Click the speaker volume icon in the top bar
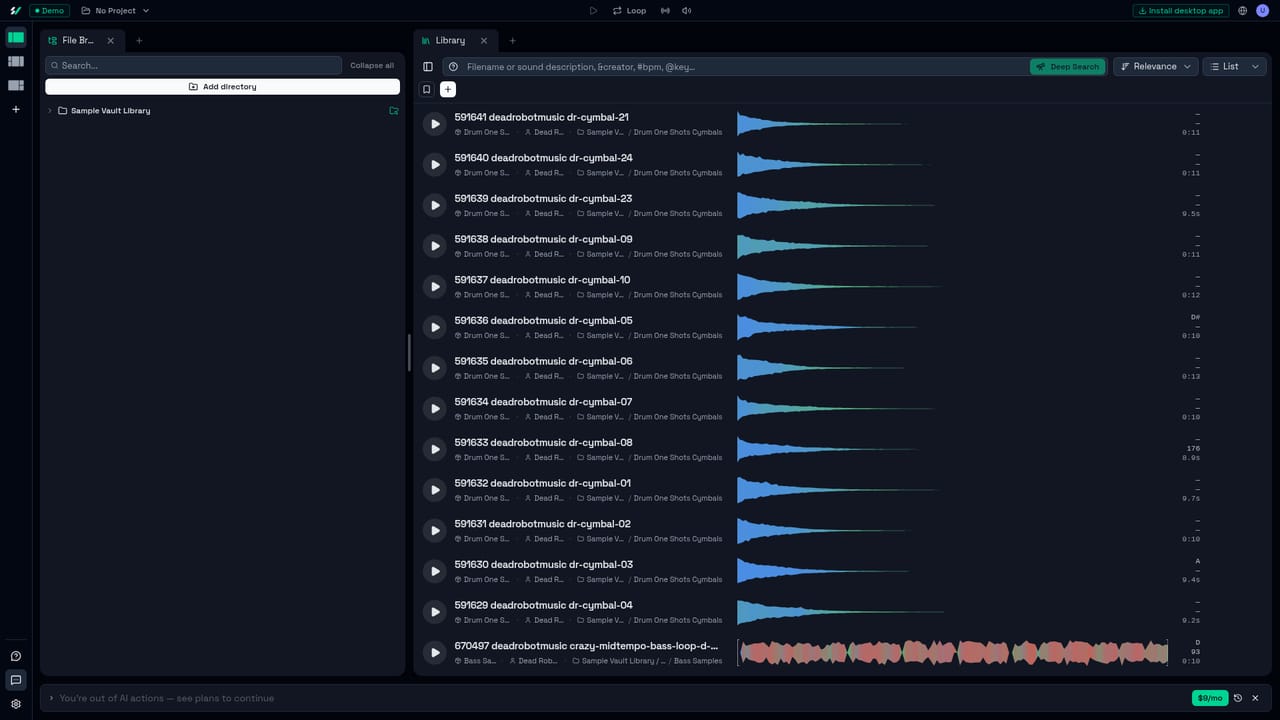This screenshot has width=1280, height=720. click(x=686, y=11)
